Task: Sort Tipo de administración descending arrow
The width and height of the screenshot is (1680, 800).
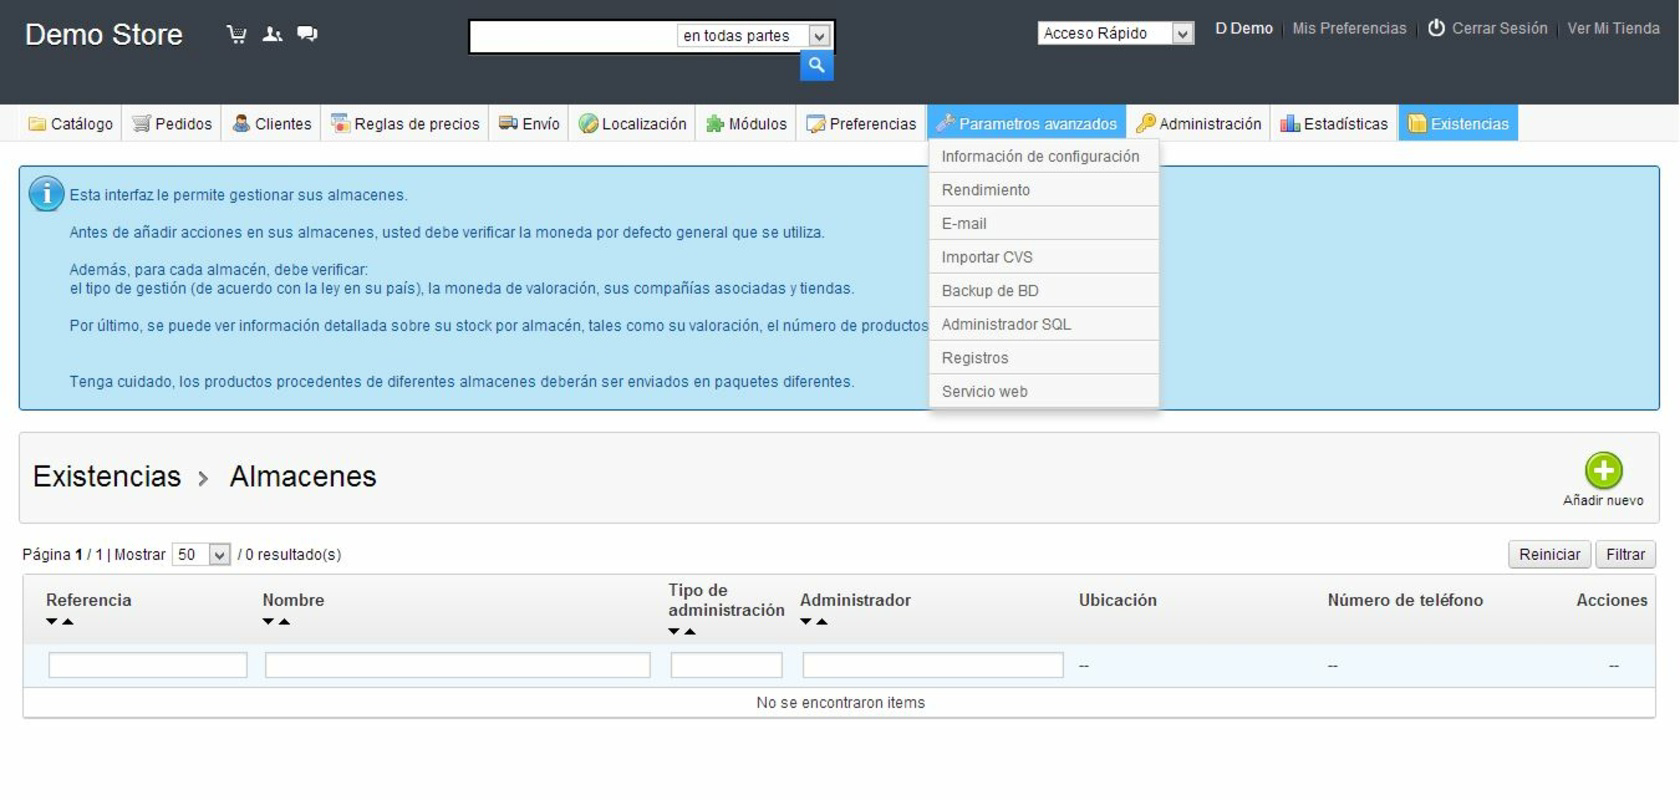Action: tap(674, 632)
